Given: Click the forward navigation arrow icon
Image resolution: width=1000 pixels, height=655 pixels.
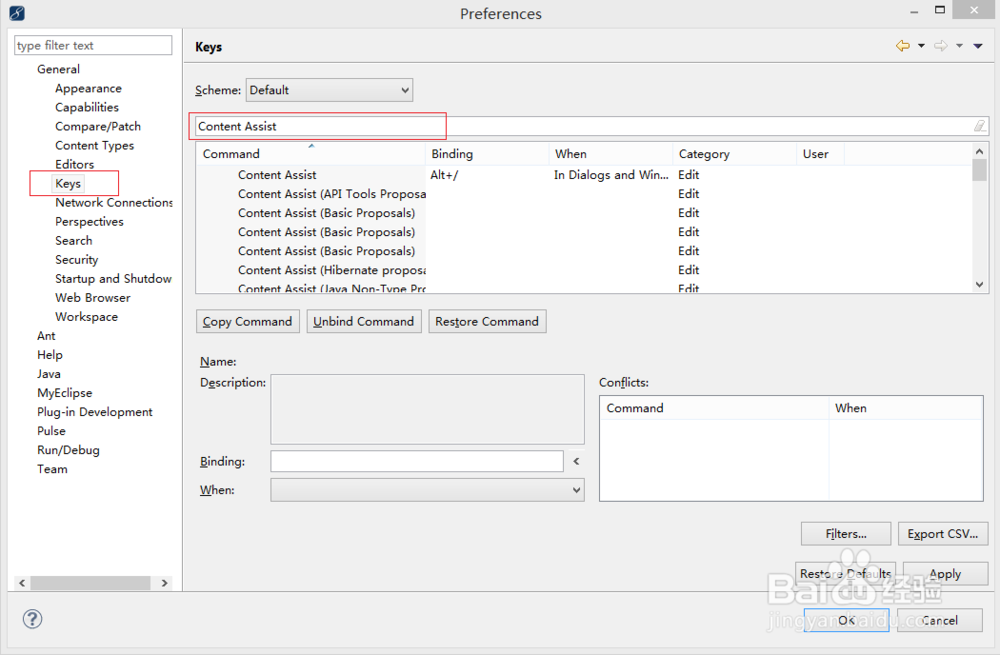Looking at the screenshot, I should (x=940, y=46).
